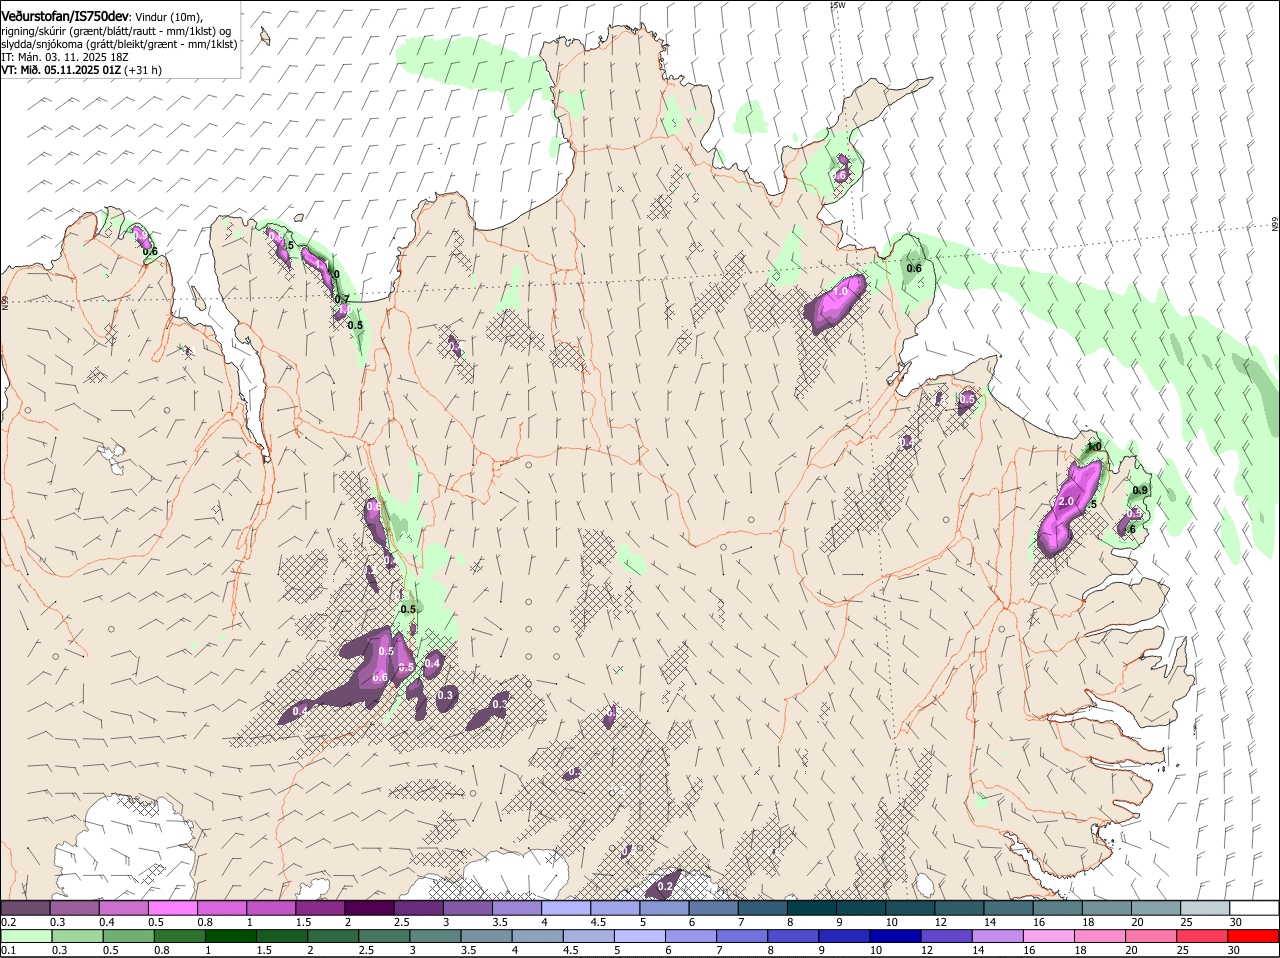Screen dimensions: 1280x958
Task: Click the dark teal 8–9 swatch in upper legend row
Action: pos(812,907)
